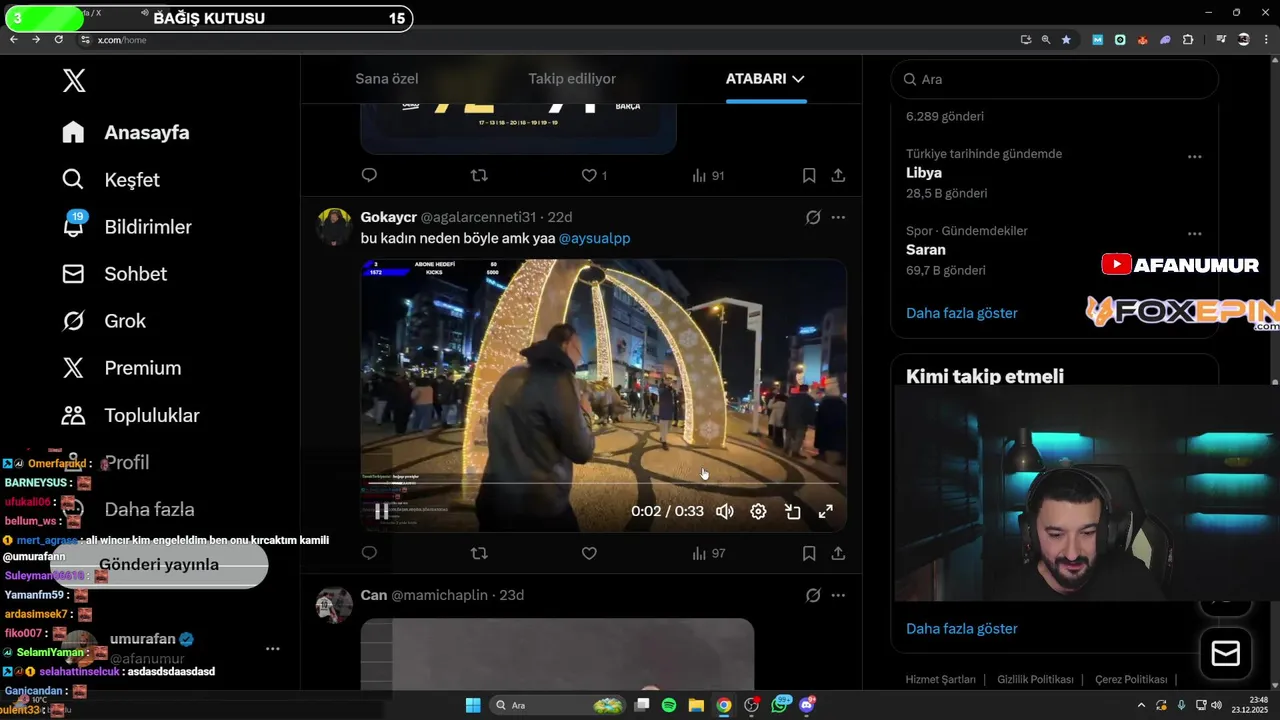Open Discord from taskbar
The height and width of the screenshot is (720, 1280).
point(807,705)
